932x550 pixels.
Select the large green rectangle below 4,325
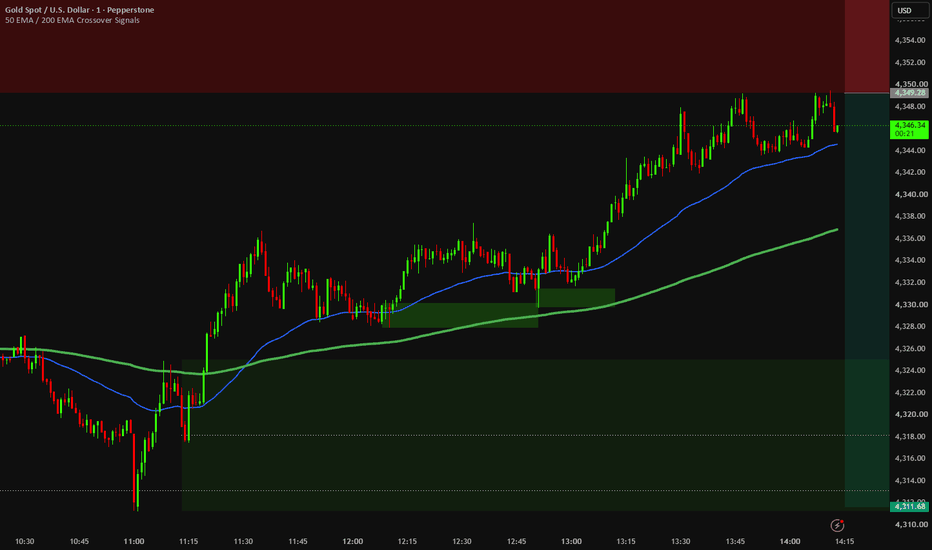(512, 435)
